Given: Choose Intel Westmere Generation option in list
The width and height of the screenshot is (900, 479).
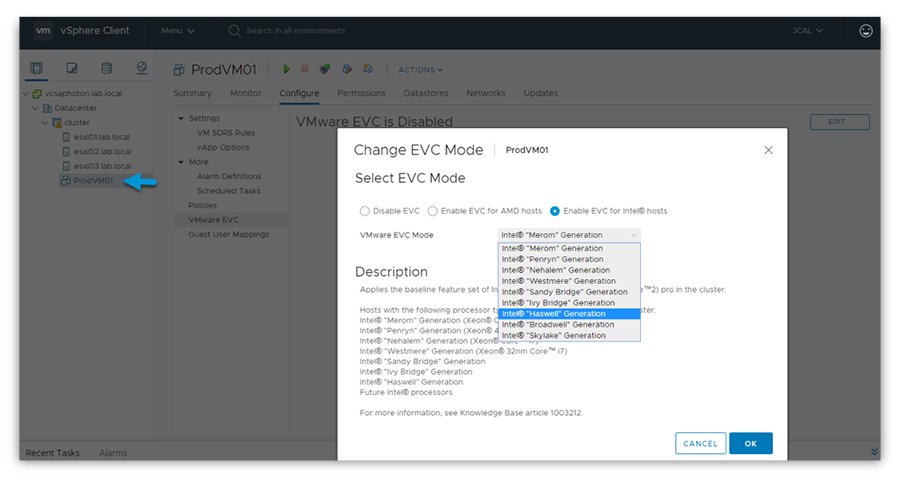Looking at the screenshot, I should pyautogui.click(x=569, y=281).
